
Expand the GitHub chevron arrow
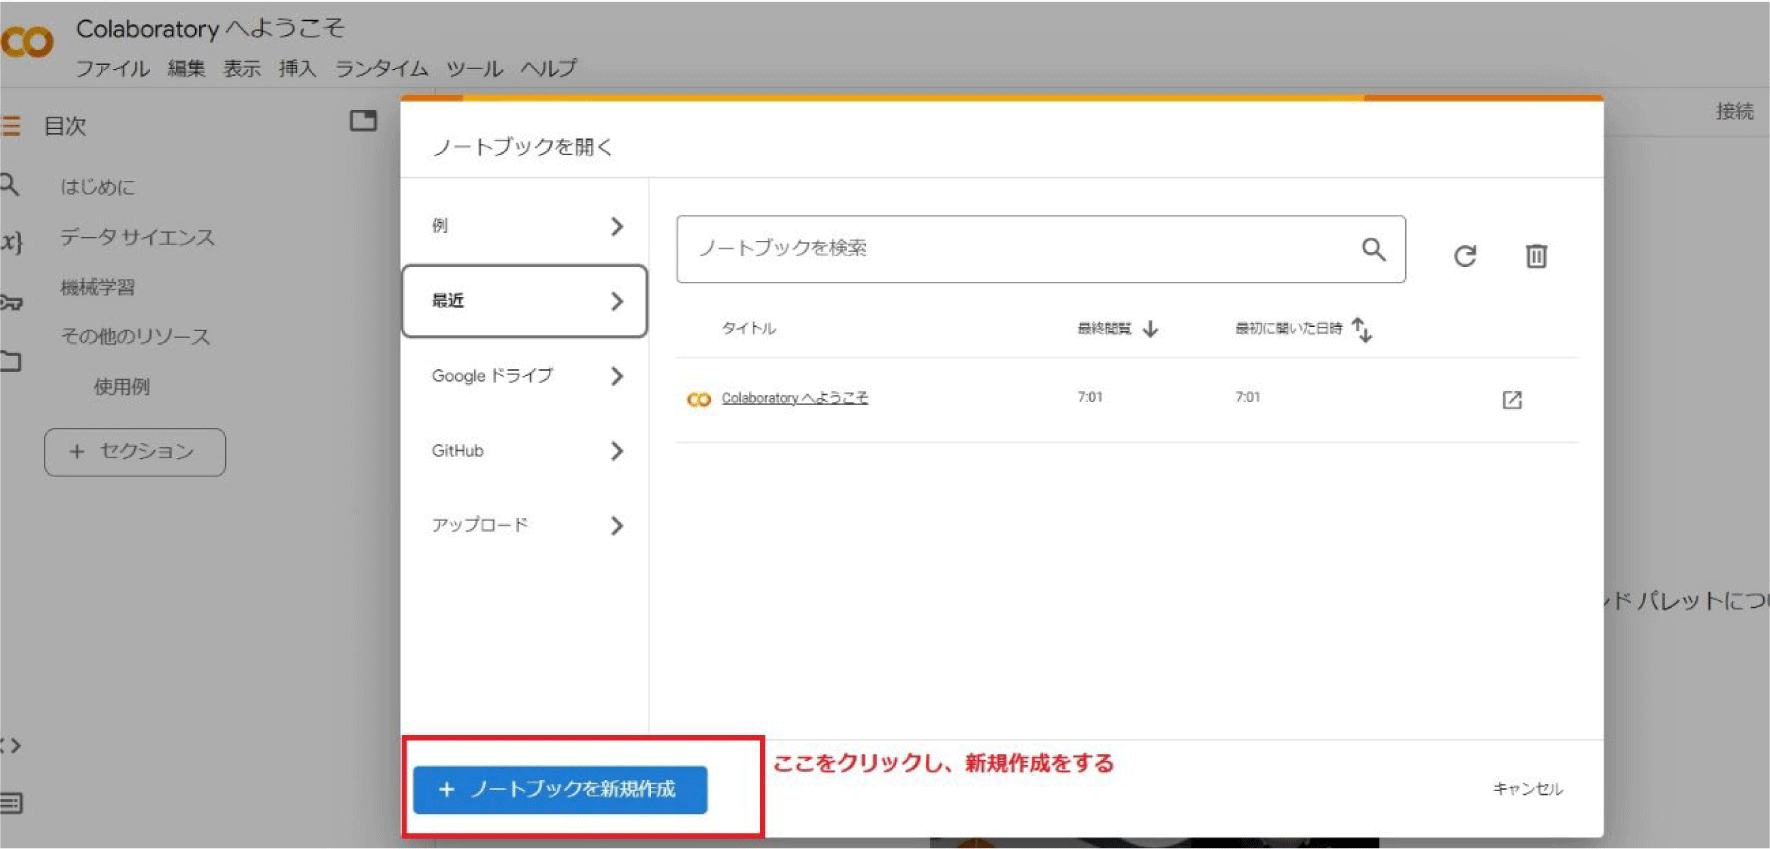617,451
